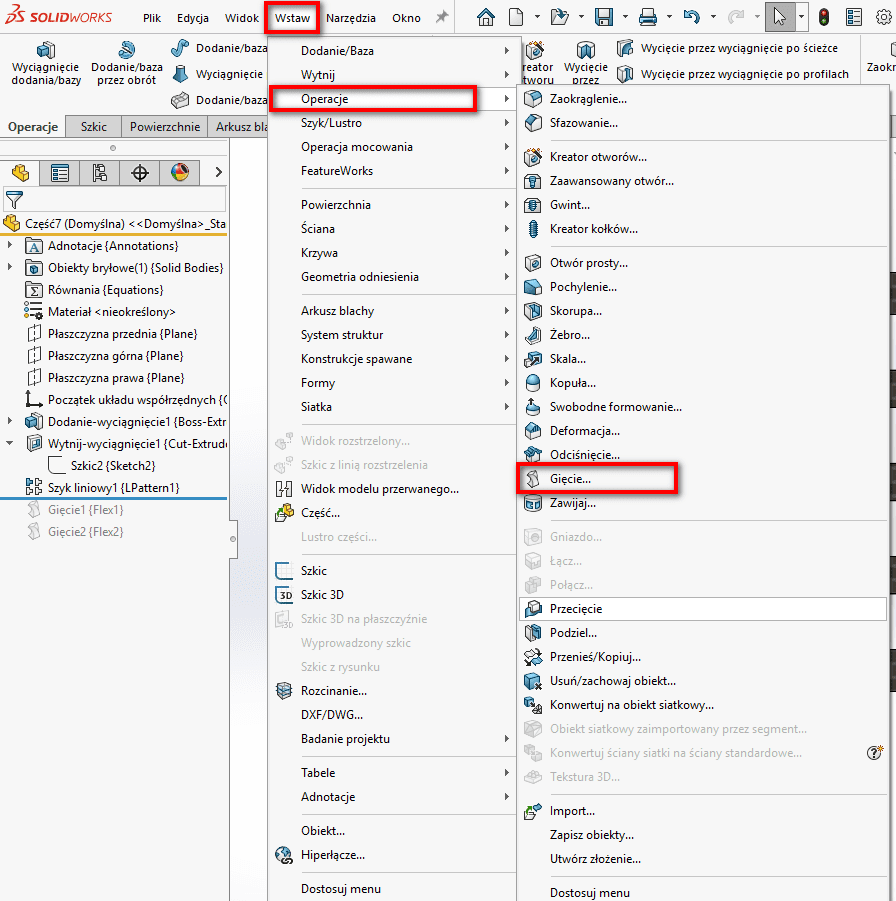
Task: Open the Narzędzia menu
Action: click(x=351, y=18)
